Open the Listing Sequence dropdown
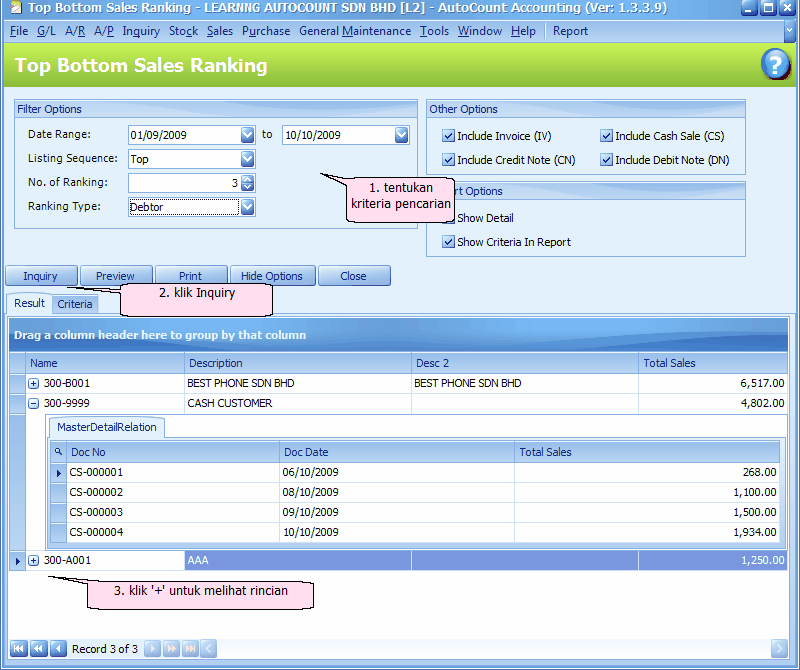Image resolution: width=800 pixels, height=670 pixels. (248, 159)
